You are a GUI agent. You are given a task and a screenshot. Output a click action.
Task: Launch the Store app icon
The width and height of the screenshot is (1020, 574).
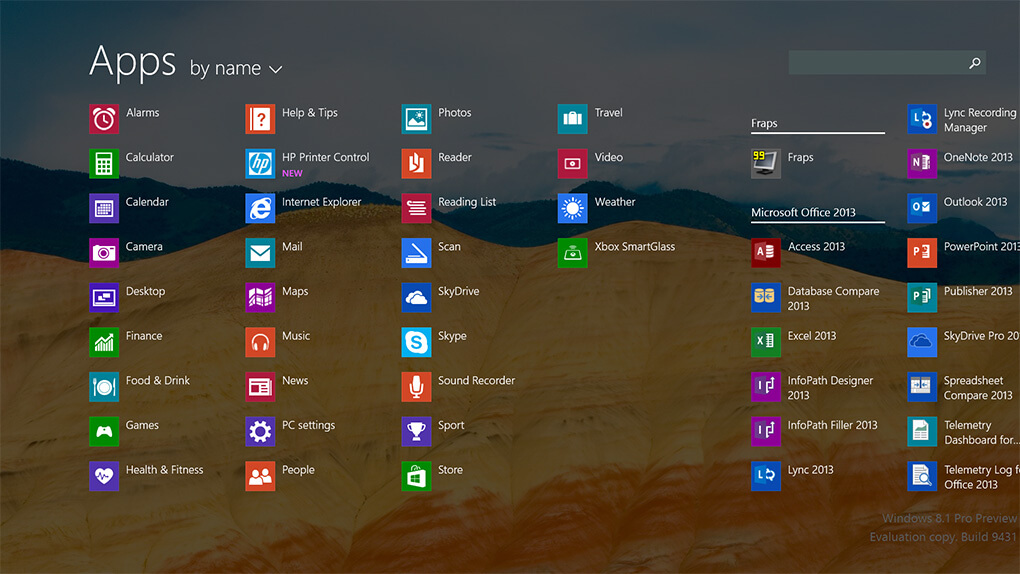[416, 476]
